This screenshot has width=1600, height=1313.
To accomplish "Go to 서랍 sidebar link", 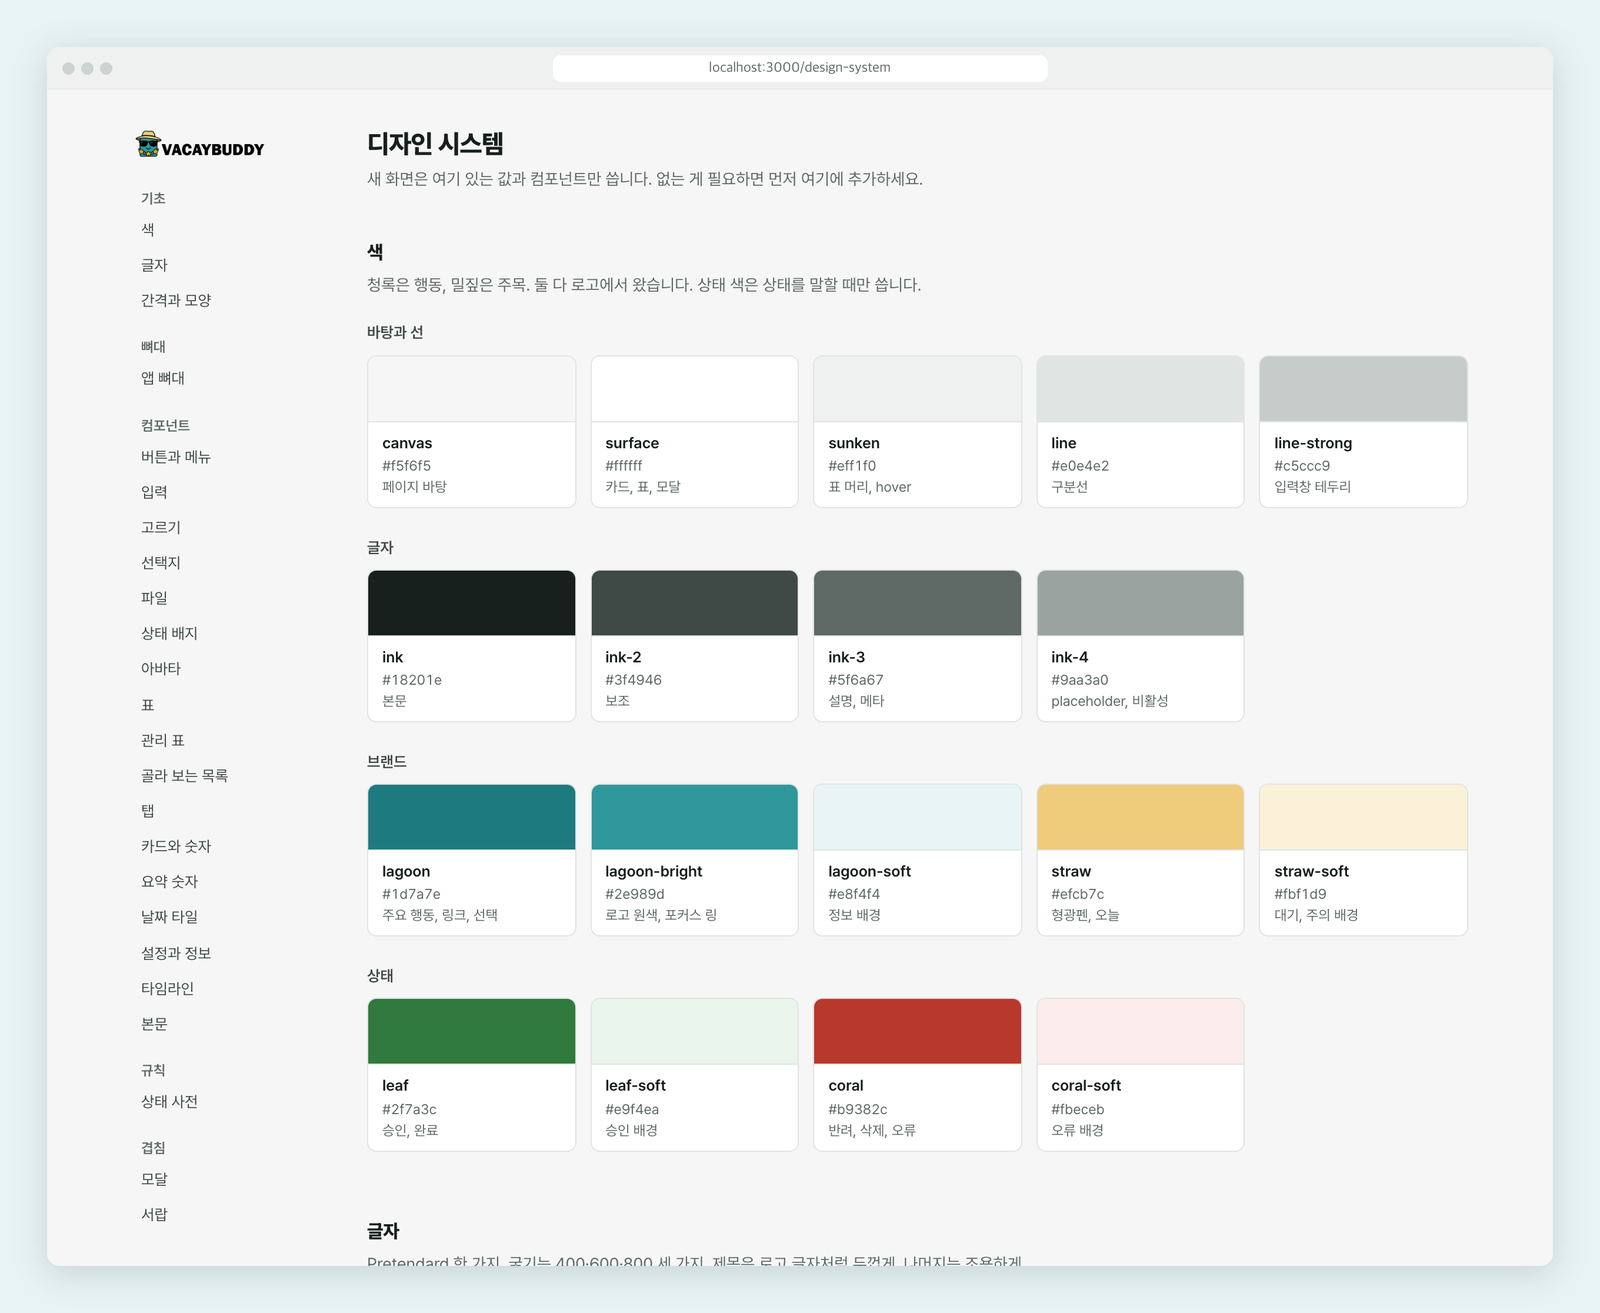I will (154, 1215).
